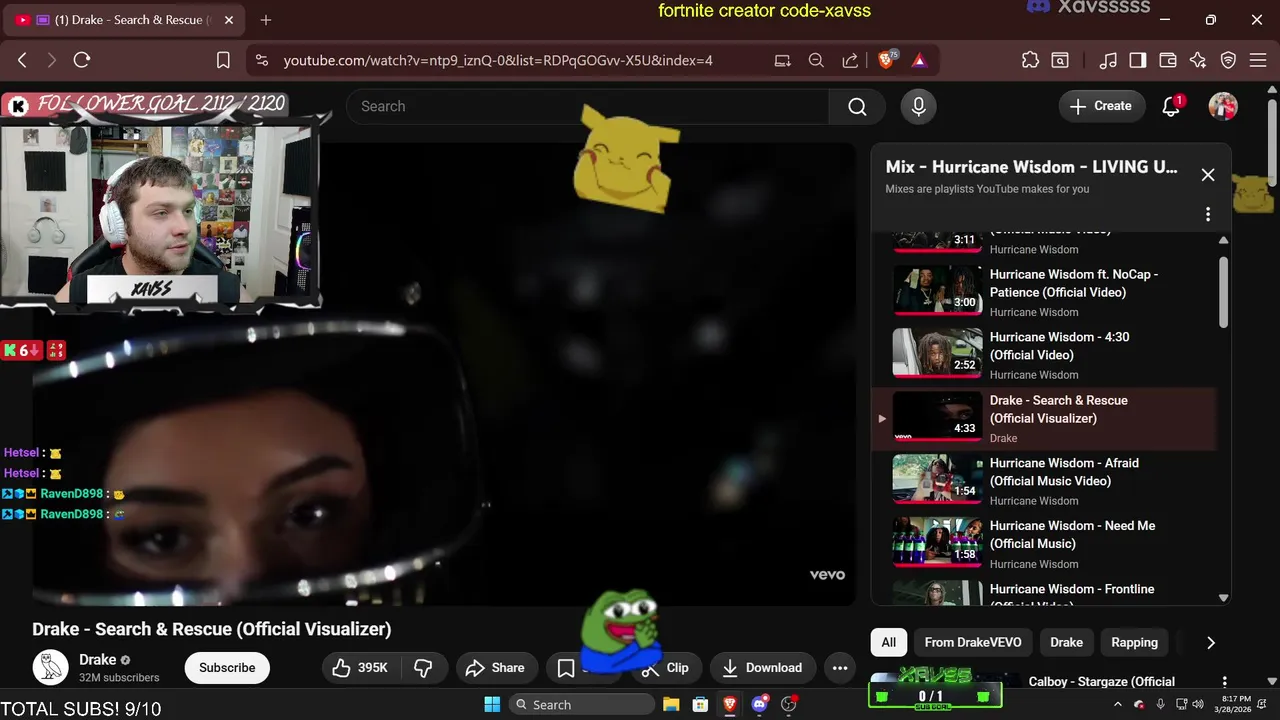Click the install app icon in address bar
Image resolution: width=1280 pixels, height=720 pixels.
click(x=782, y=60)
